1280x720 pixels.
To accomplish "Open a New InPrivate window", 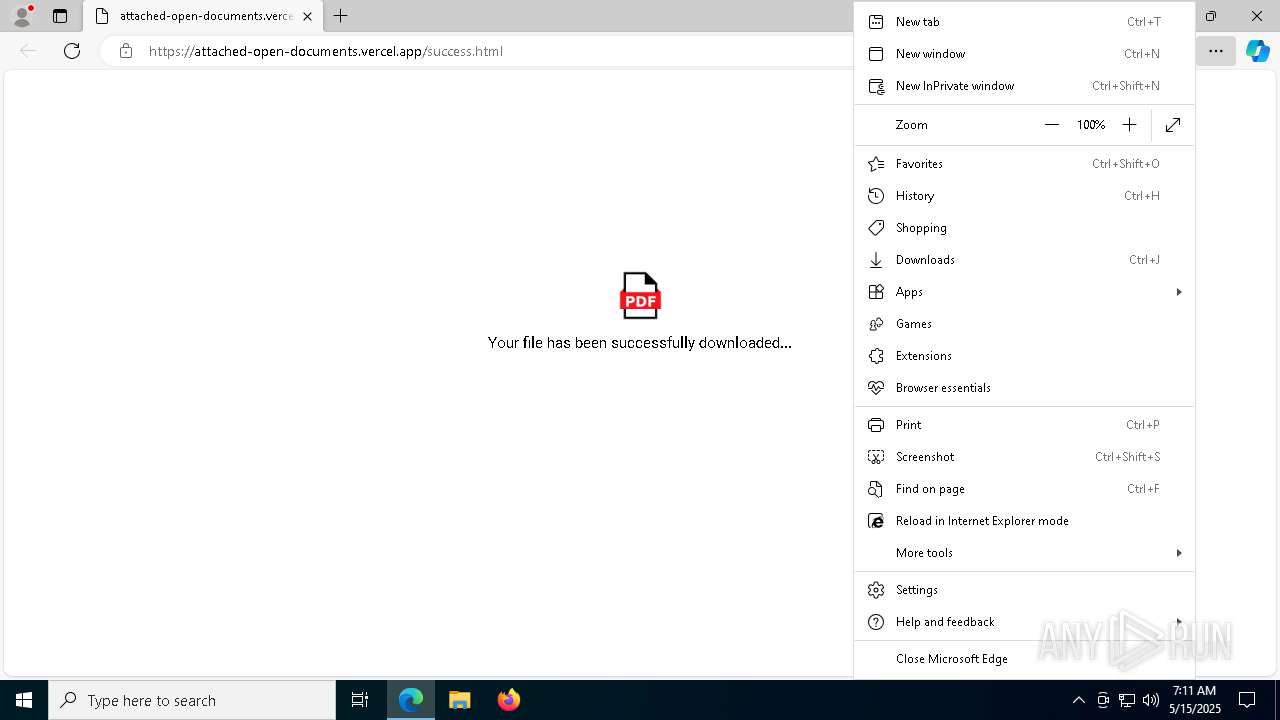I will point(1024,86).
